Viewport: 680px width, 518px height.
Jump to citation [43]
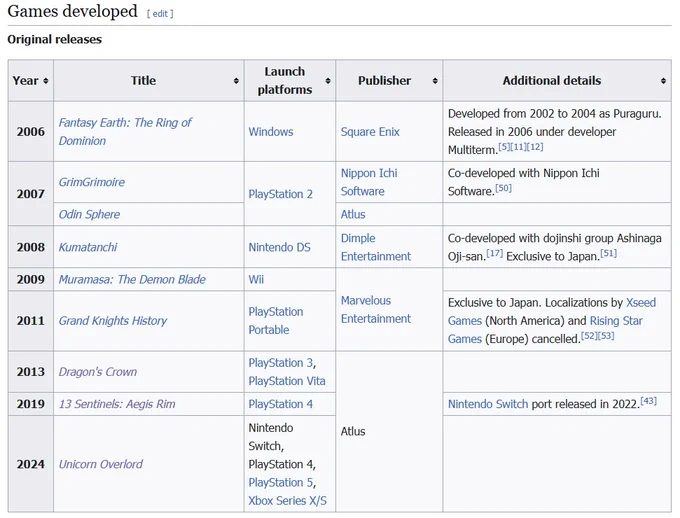click(648, 400)
